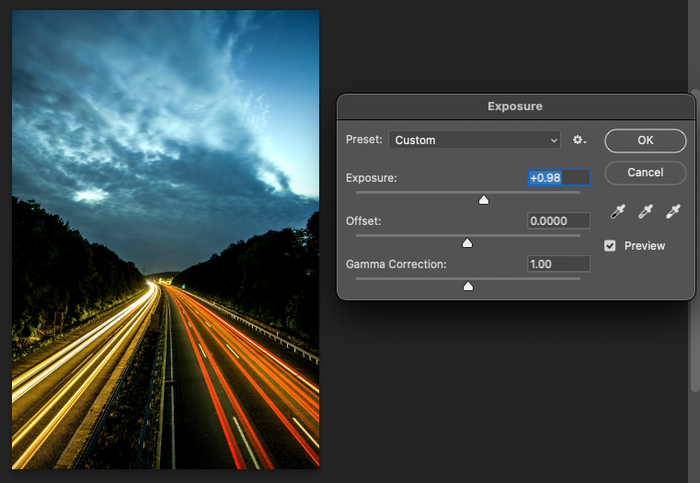The width and height of the screenshot is (700, 483).
Task: Click the Exposure dialog title bar
Action: coord(515,107)
